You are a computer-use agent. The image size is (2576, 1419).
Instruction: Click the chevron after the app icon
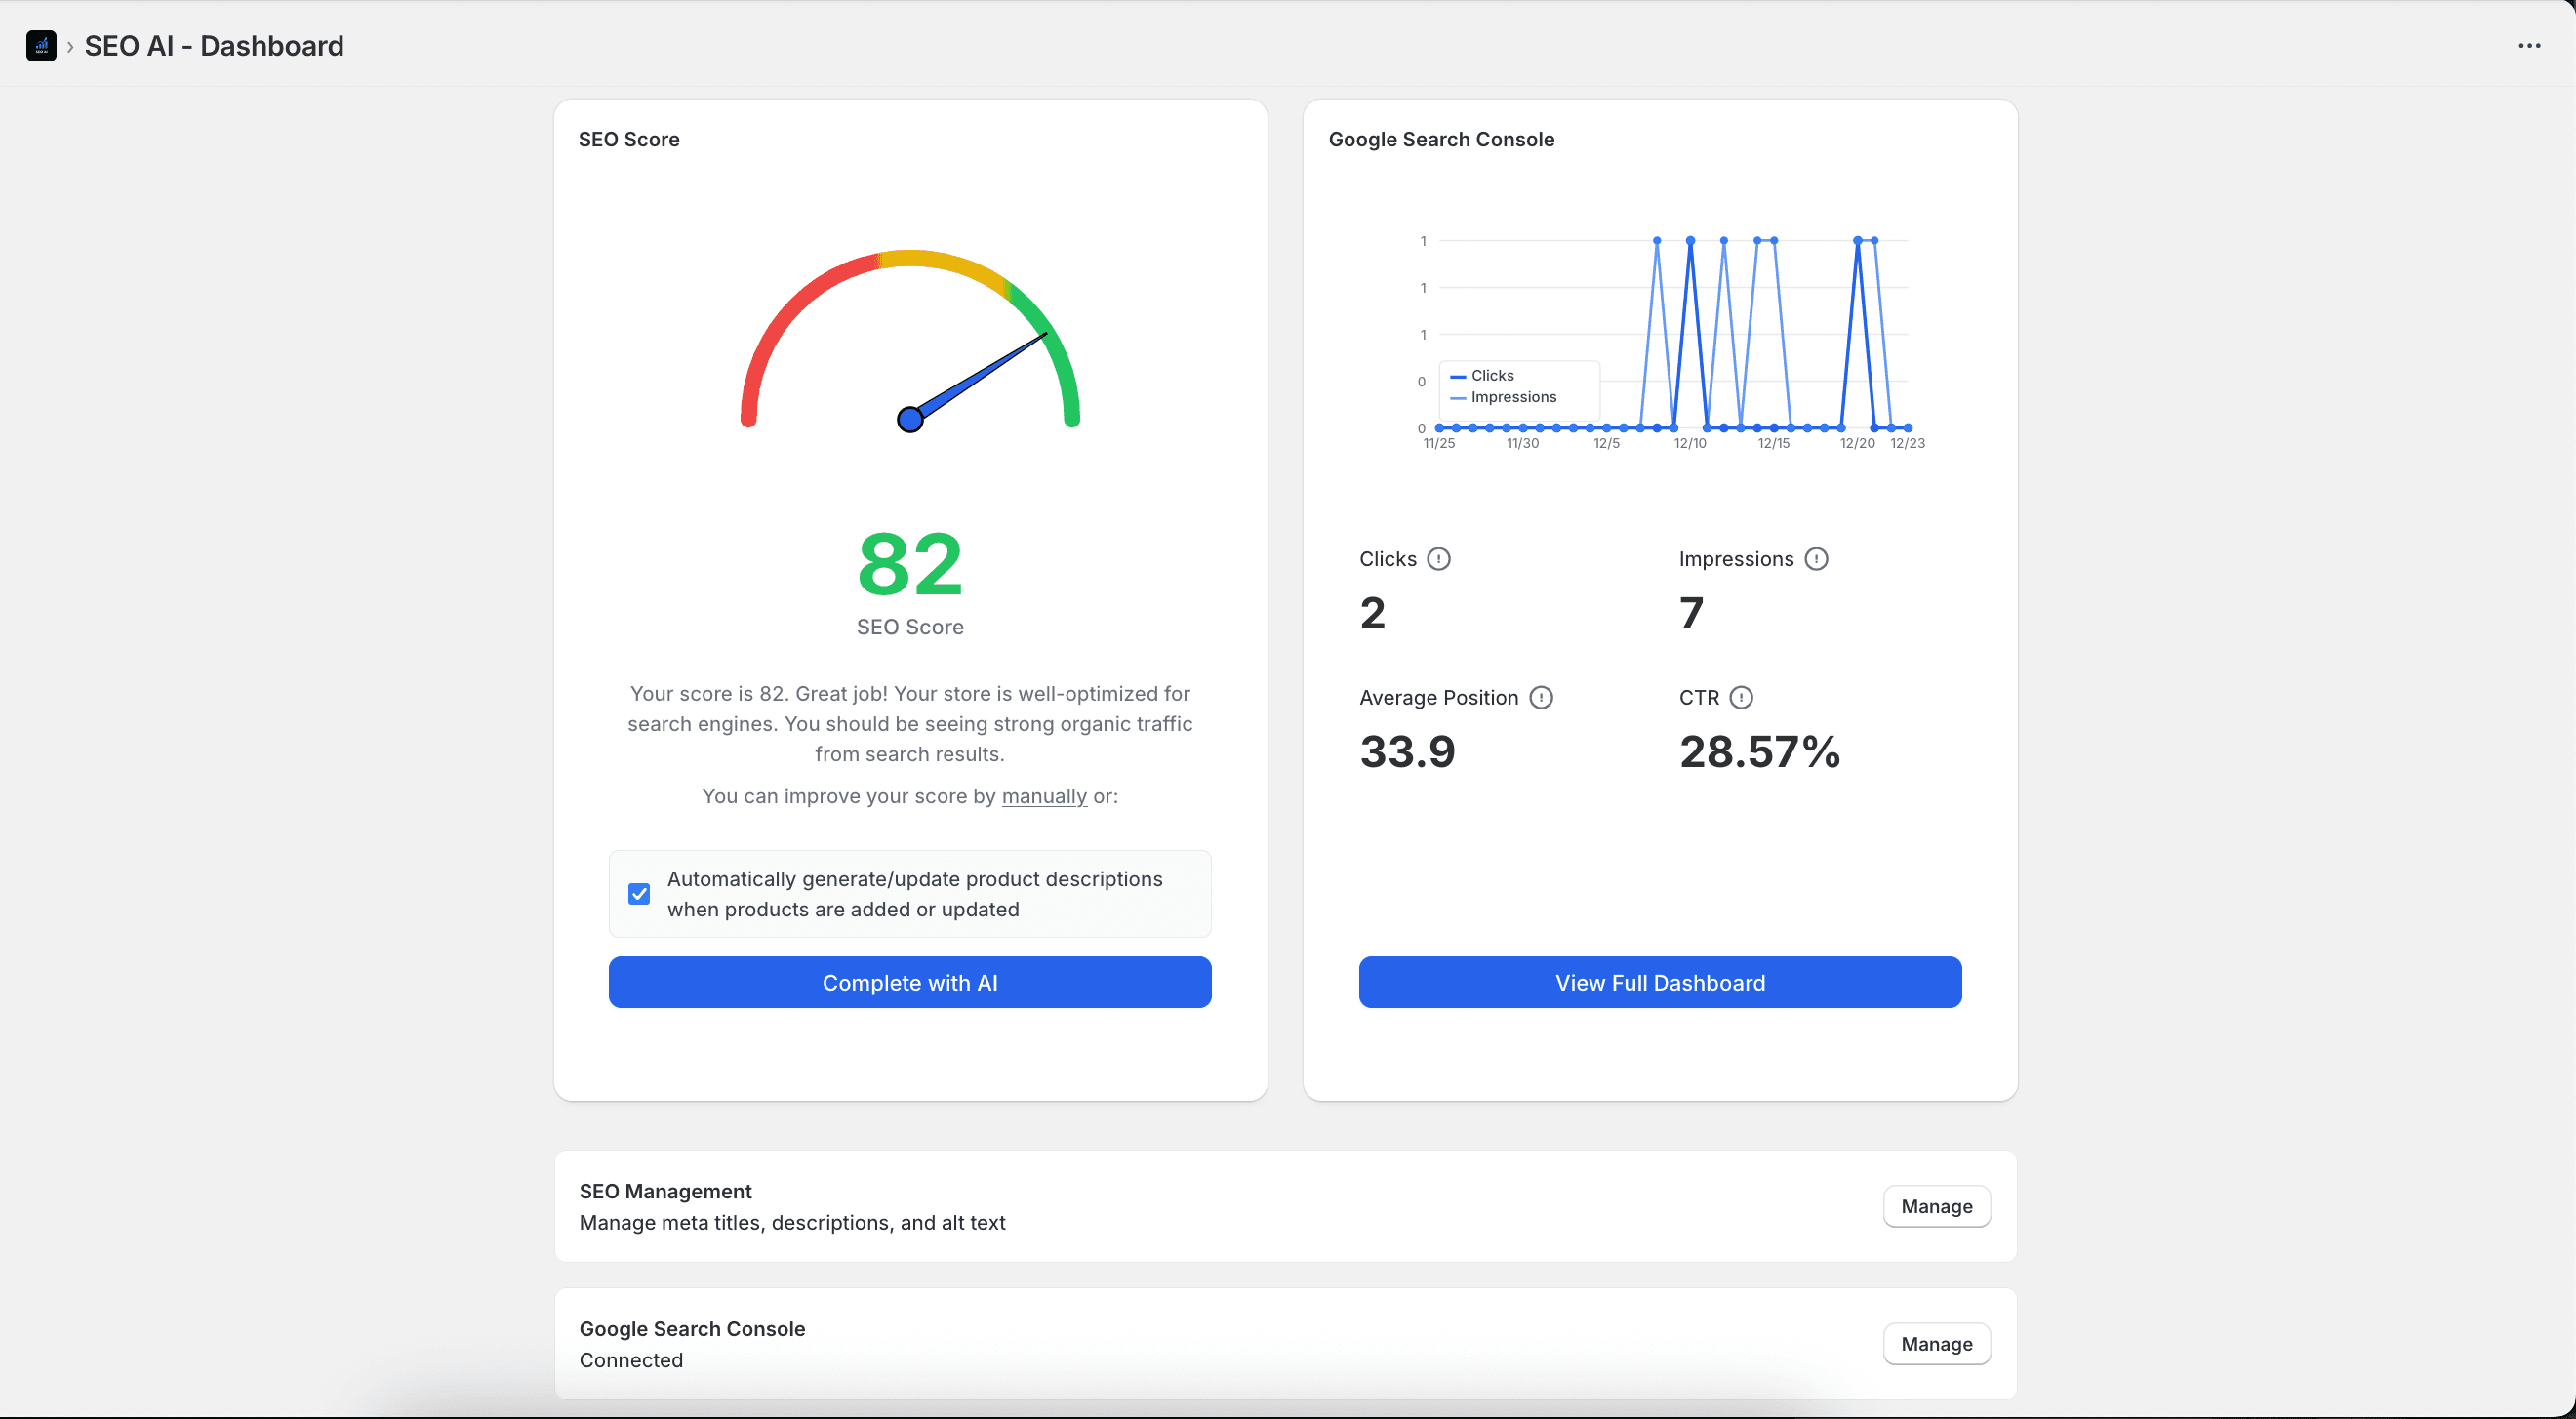(69, 46)
